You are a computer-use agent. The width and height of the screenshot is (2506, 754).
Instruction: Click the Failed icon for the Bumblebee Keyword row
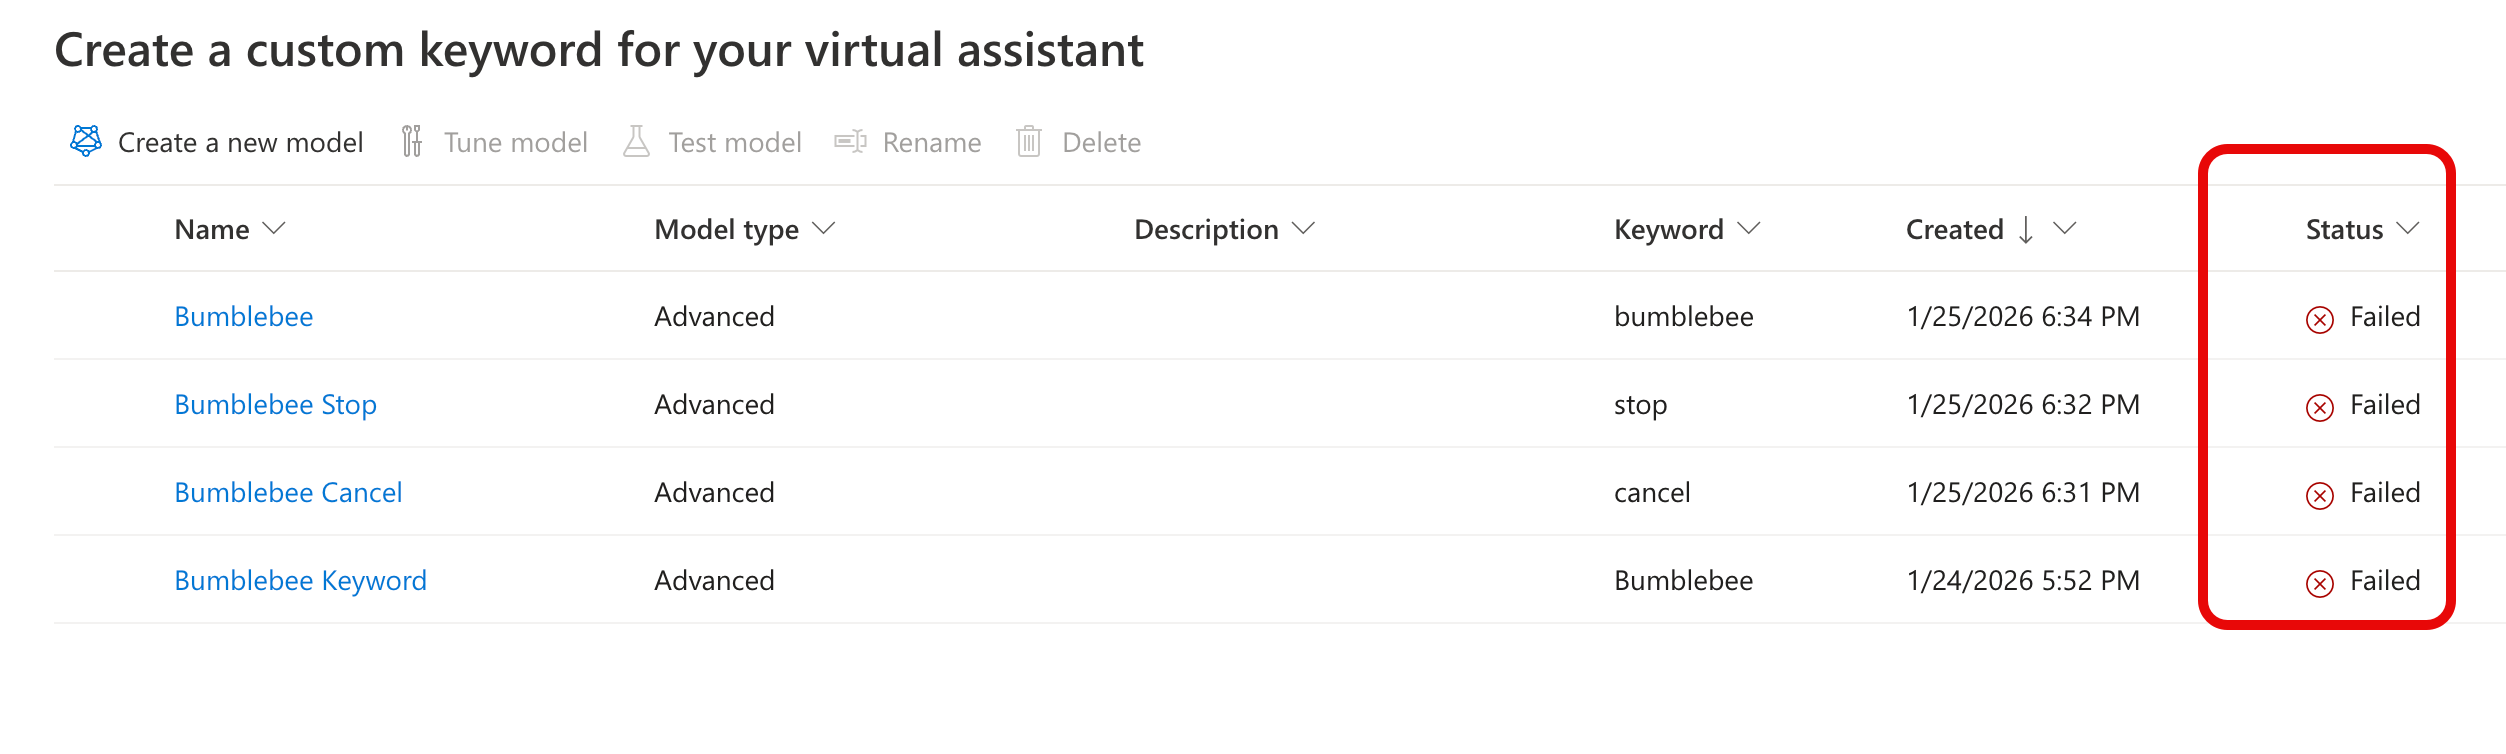tap(2319, 580)
